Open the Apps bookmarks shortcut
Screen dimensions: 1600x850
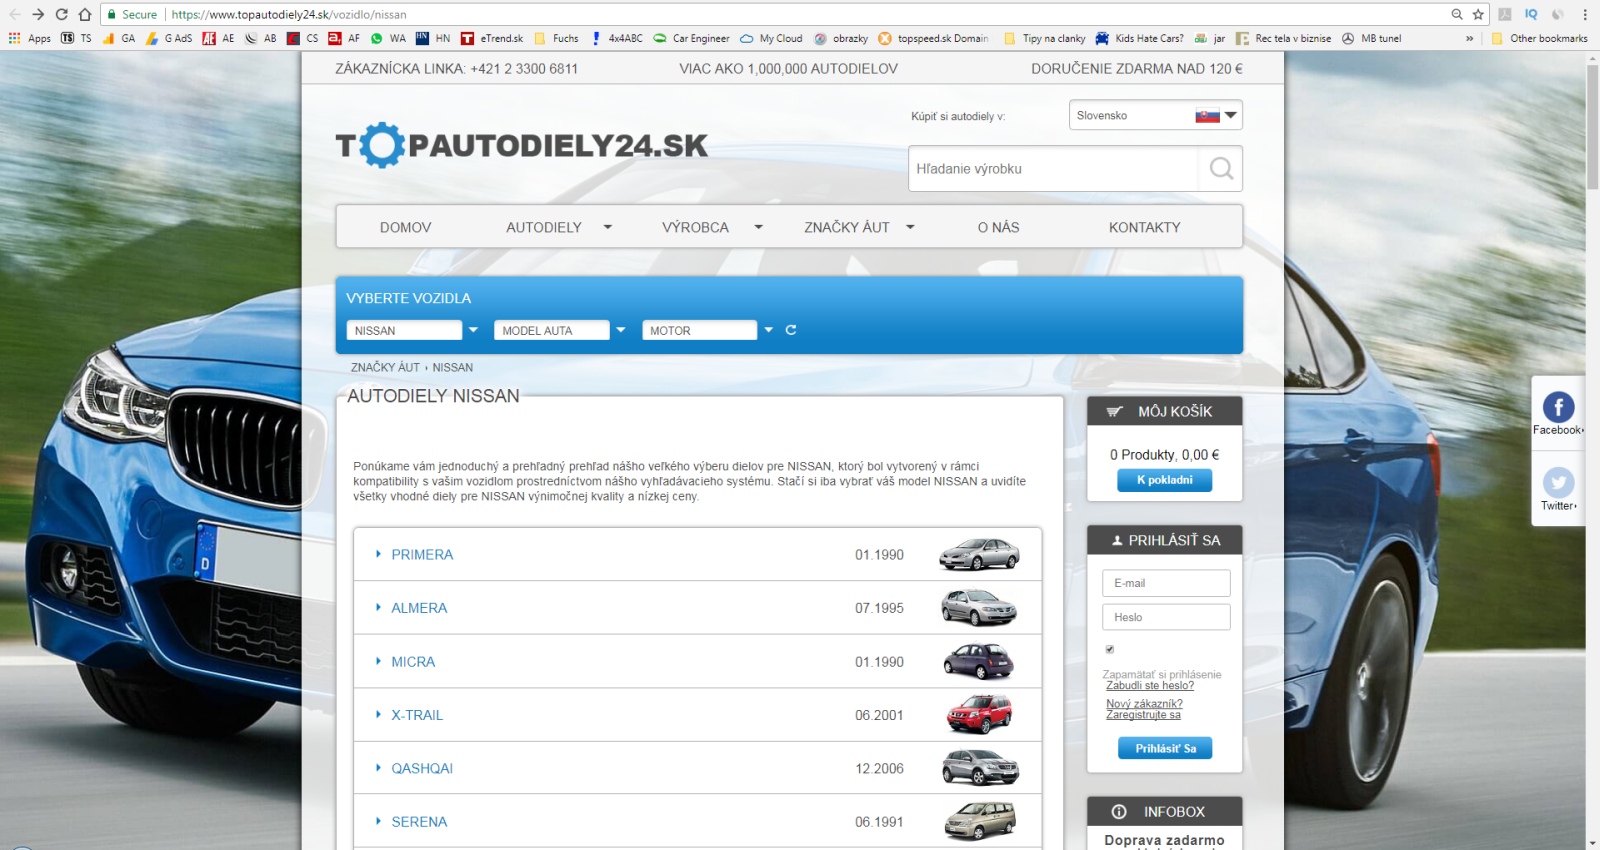click(29, 38)
